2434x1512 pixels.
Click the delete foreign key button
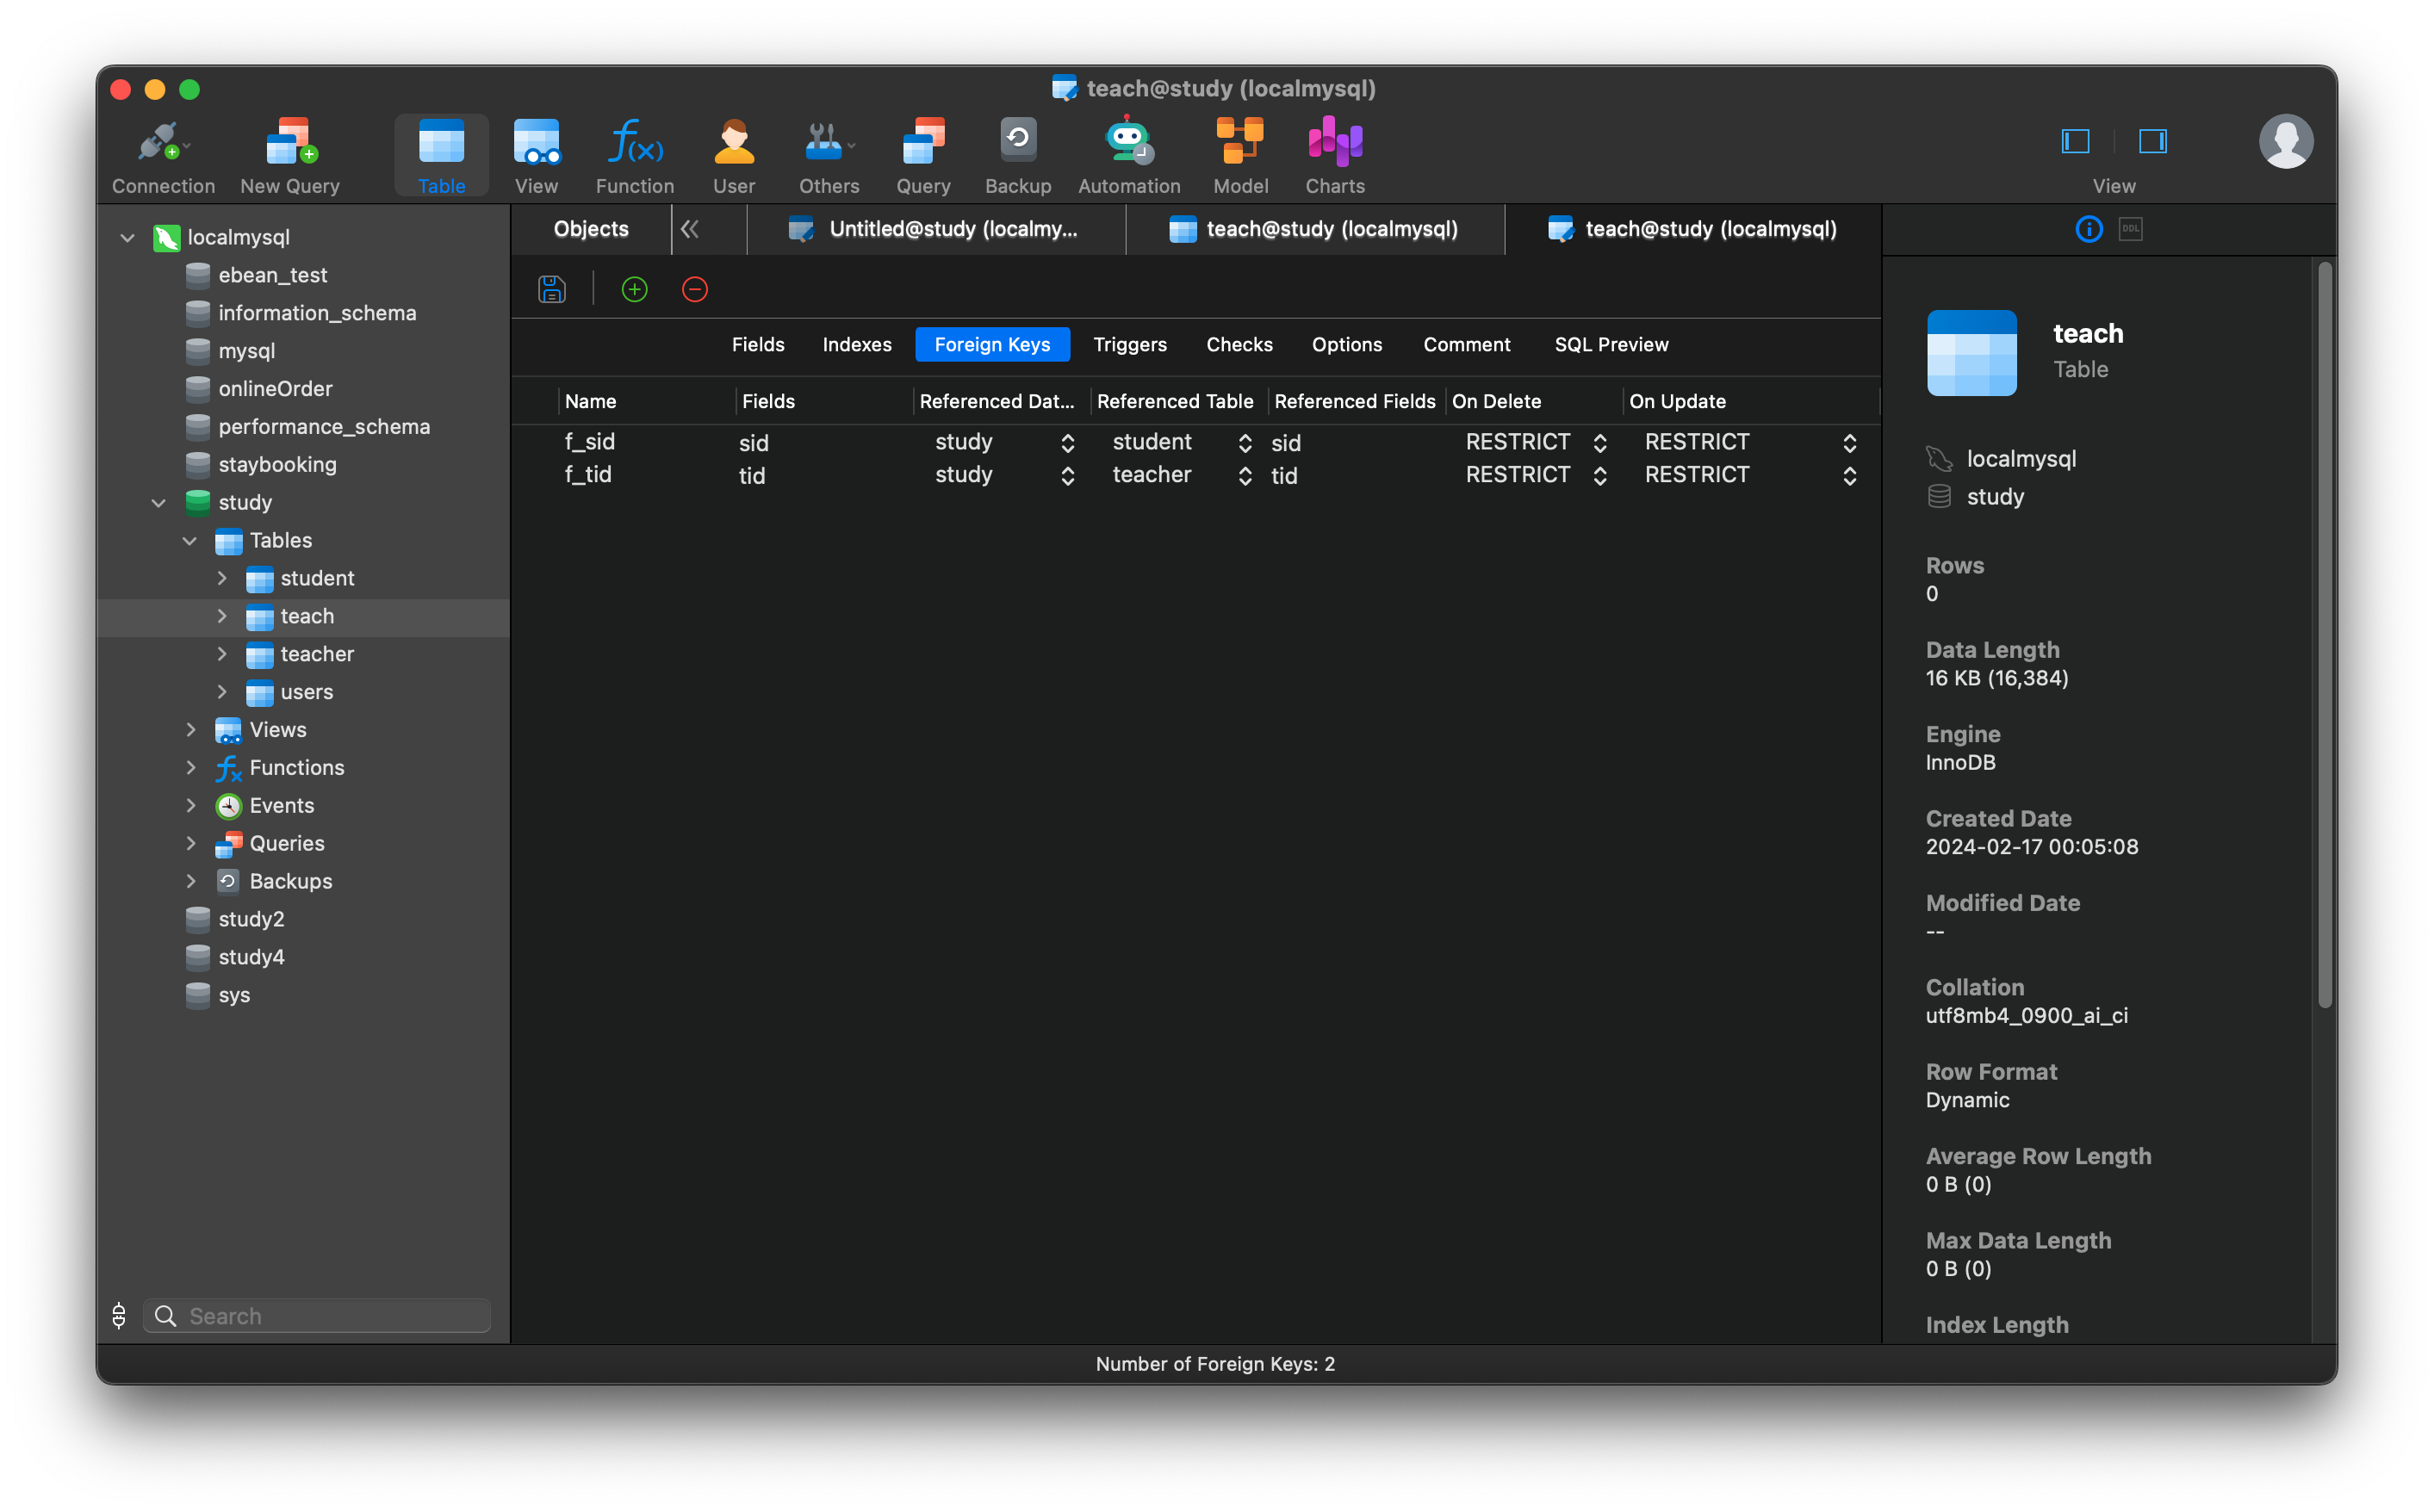tap(693, 288)
